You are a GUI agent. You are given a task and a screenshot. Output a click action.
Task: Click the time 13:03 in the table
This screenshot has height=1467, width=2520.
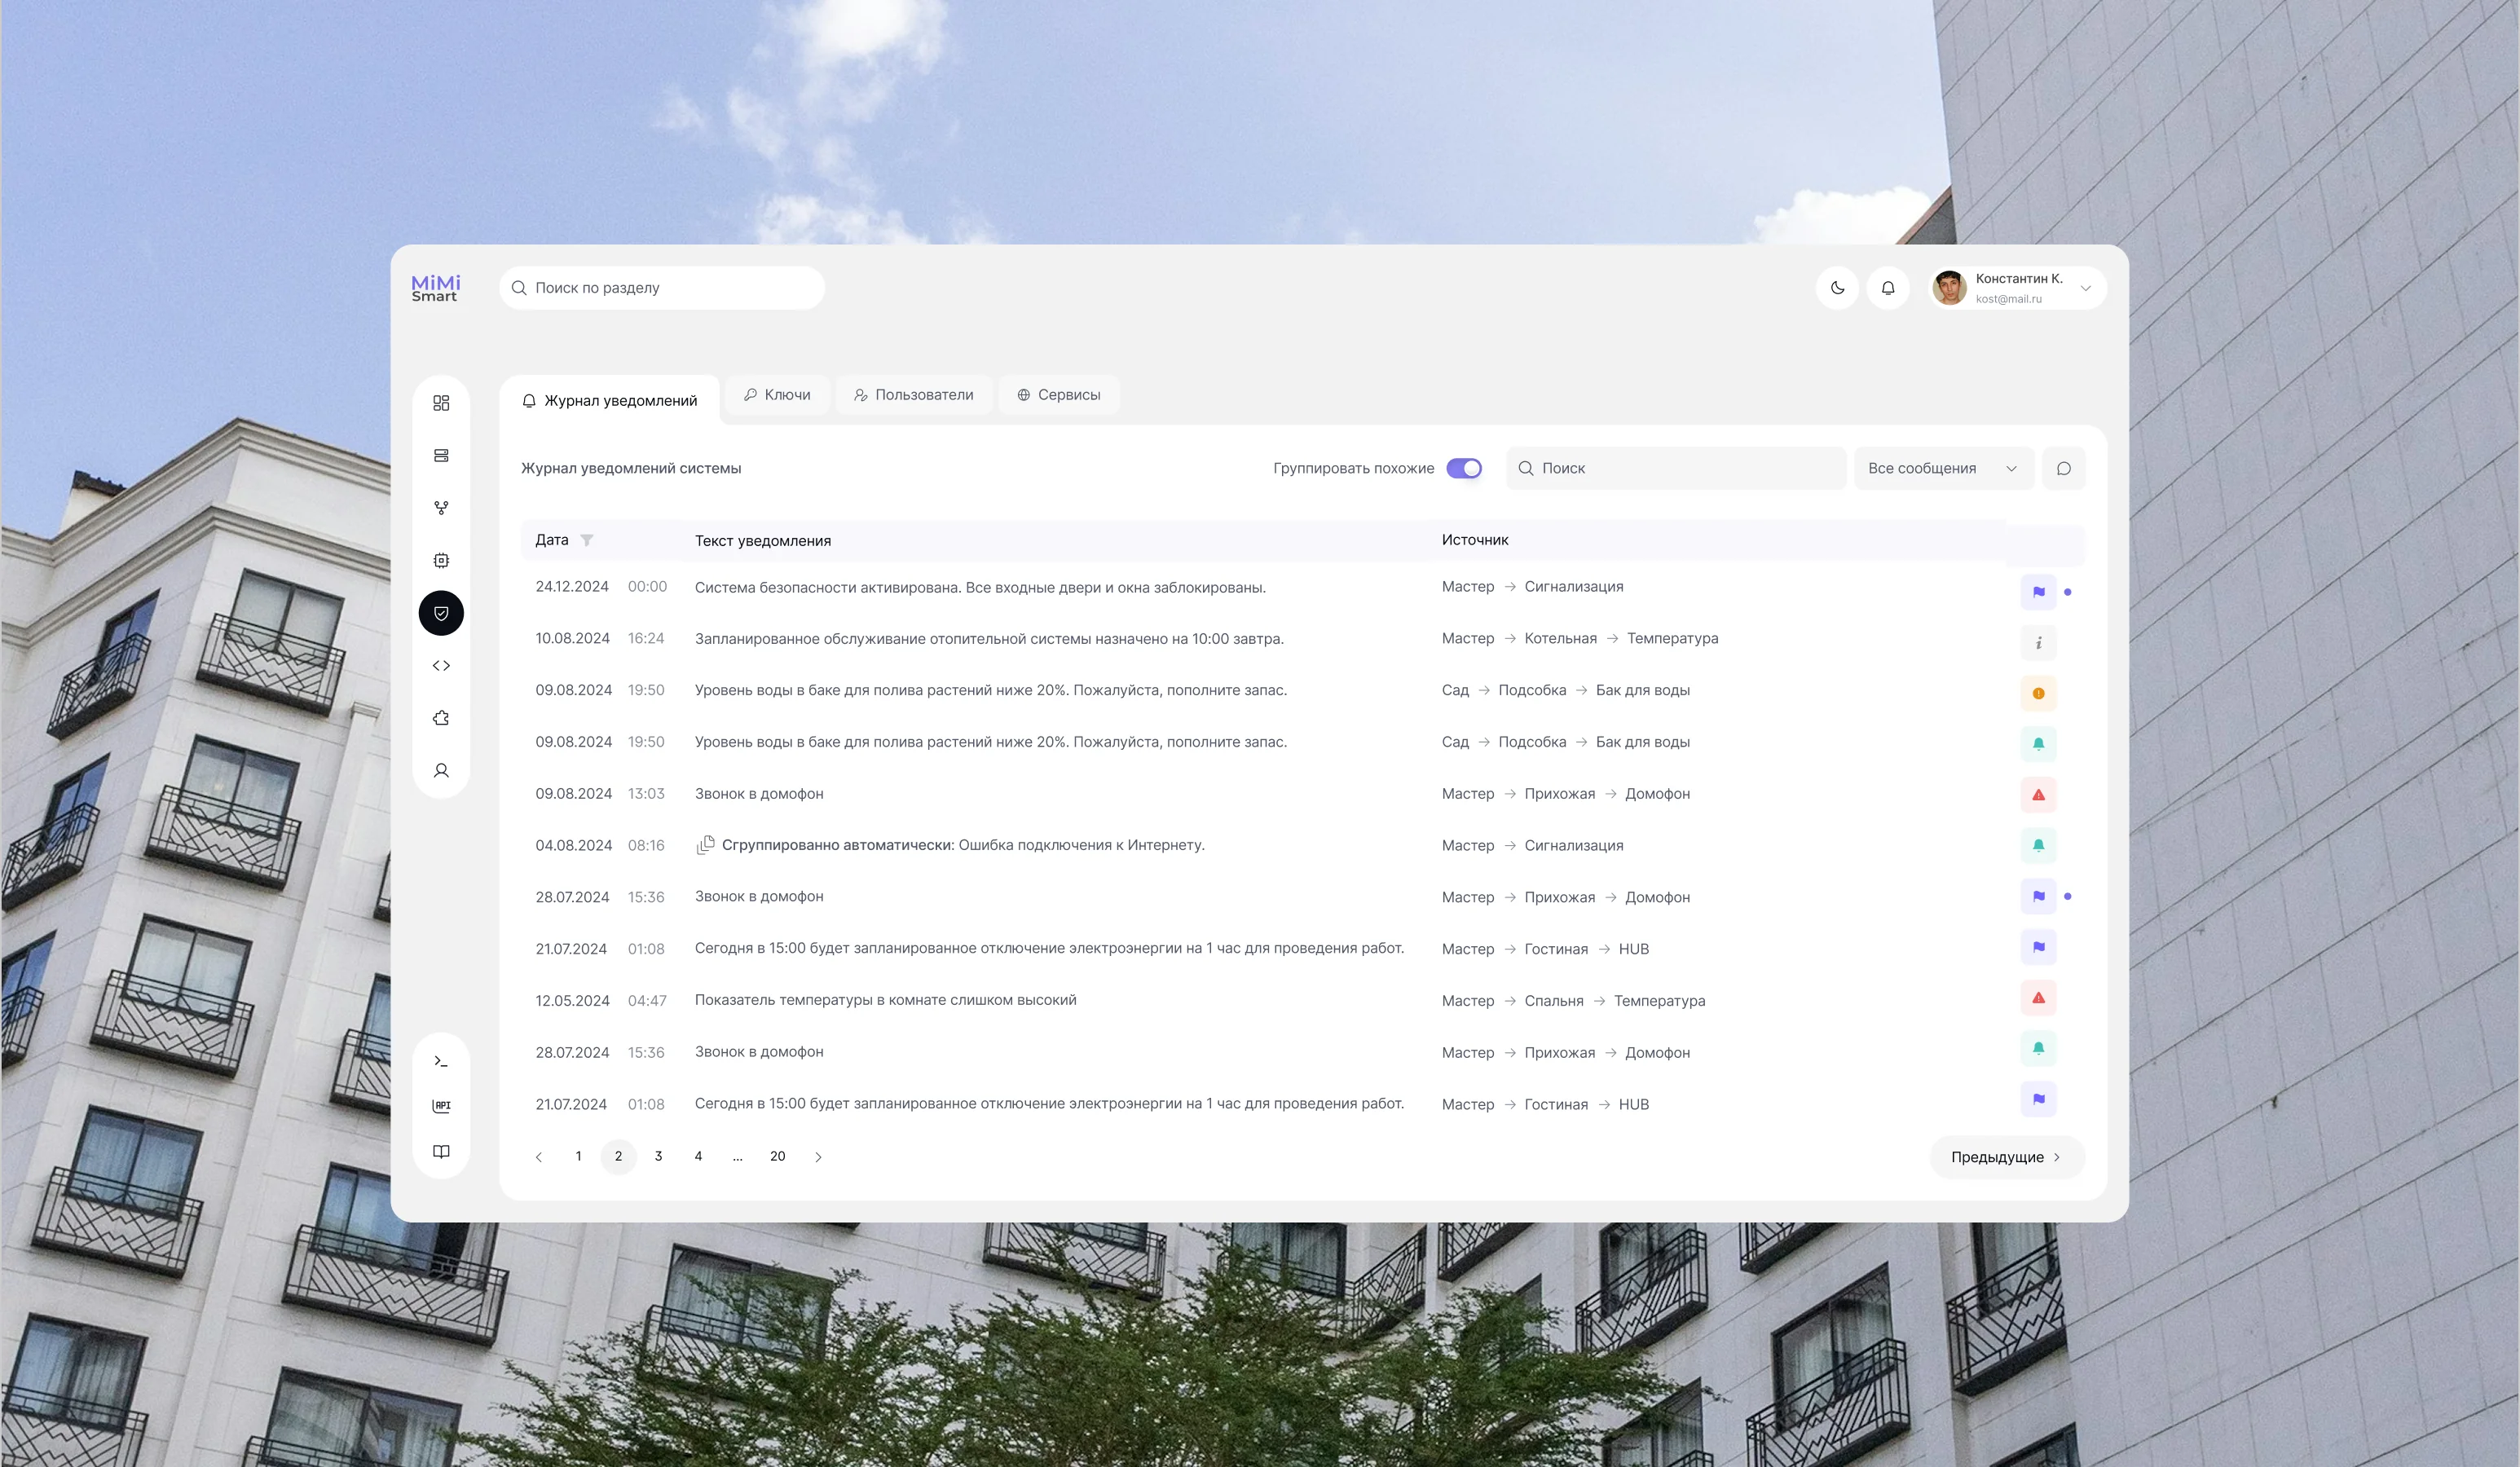click(646, 794)
